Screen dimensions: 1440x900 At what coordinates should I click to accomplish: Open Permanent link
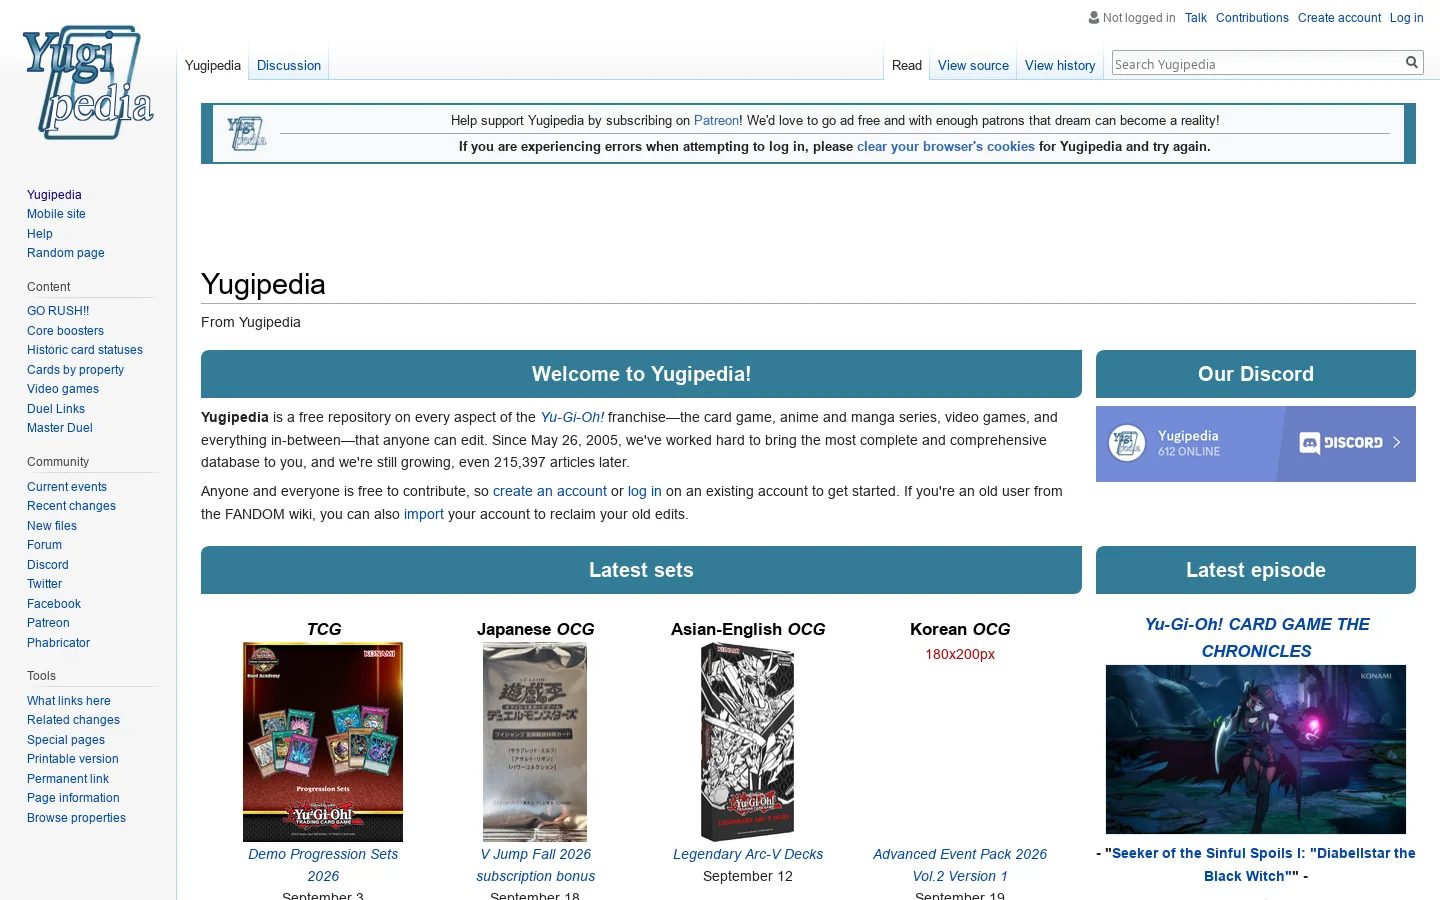click(x=68, y=779)
